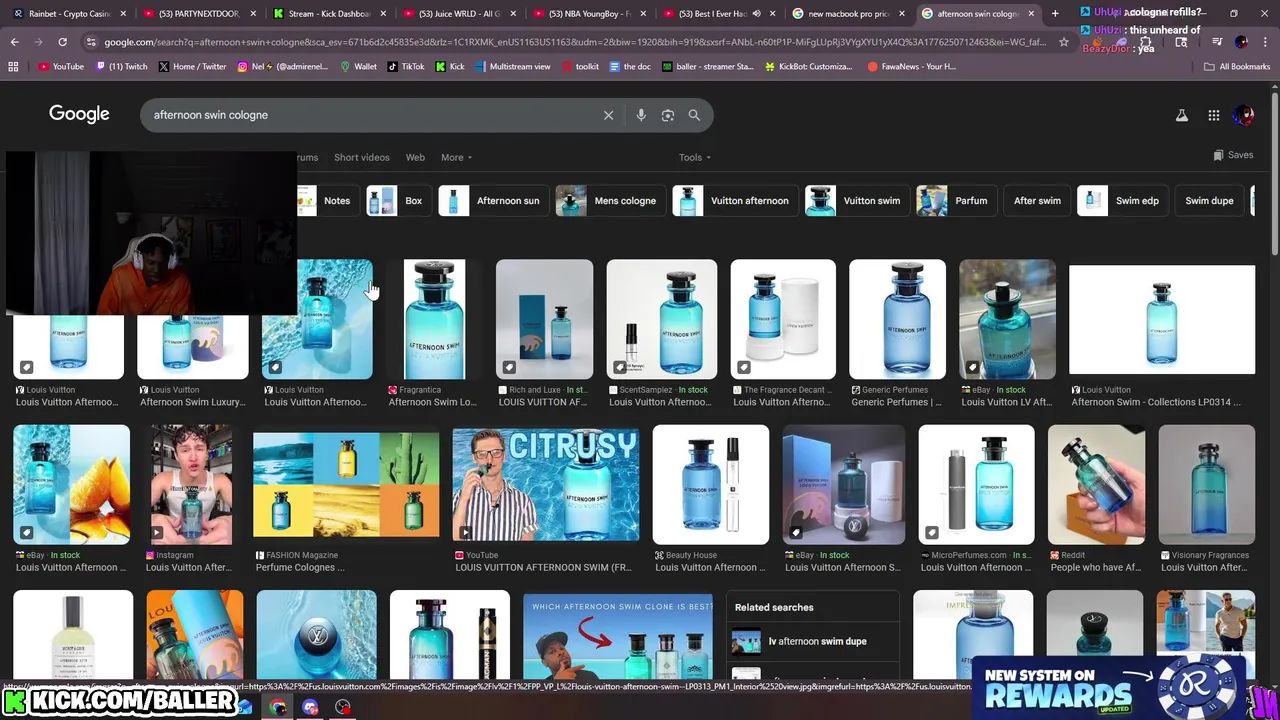Open the FawaNews bookmark
The image size is (1280, 720).
click(911, 66)
